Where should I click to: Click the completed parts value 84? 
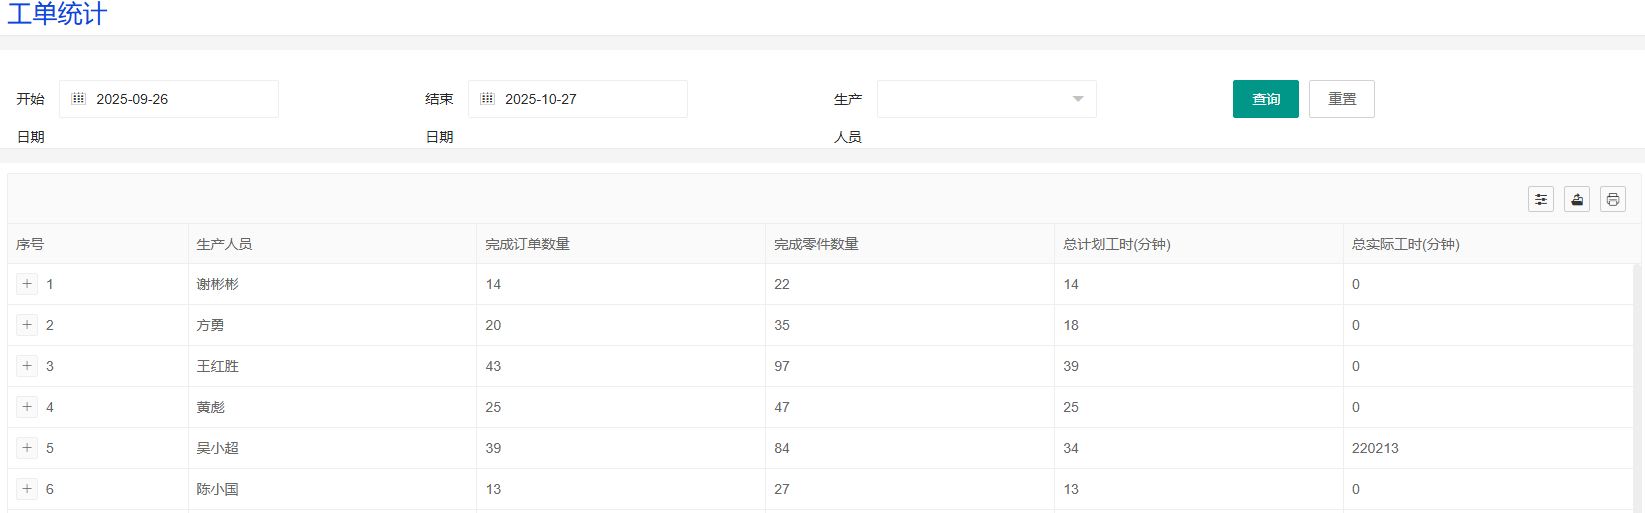click(x=782, y=448)
